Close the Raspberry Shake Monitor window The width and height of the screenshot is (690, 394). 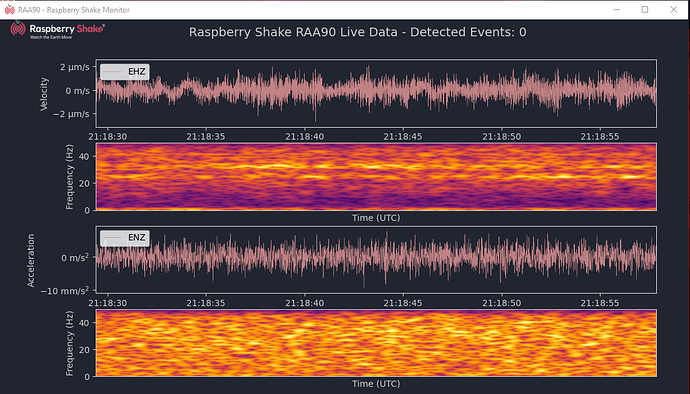coord(673,10)
